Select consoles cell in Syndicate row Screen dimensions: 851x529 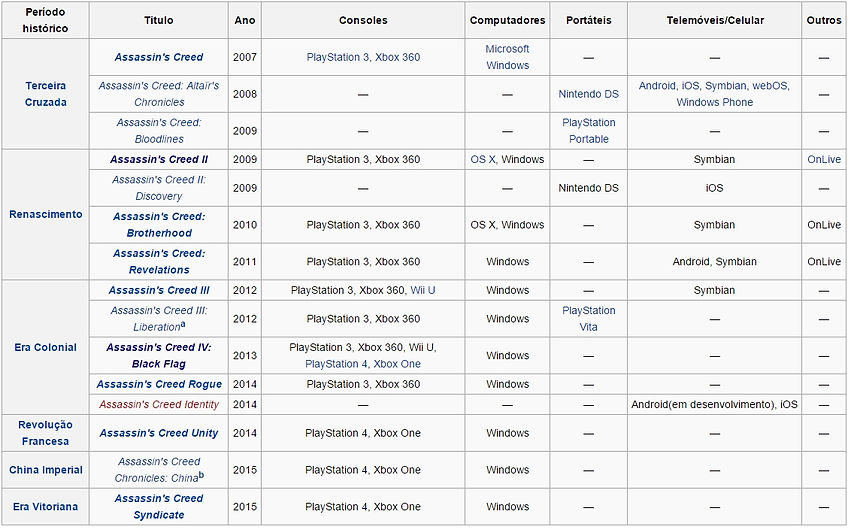363,507
